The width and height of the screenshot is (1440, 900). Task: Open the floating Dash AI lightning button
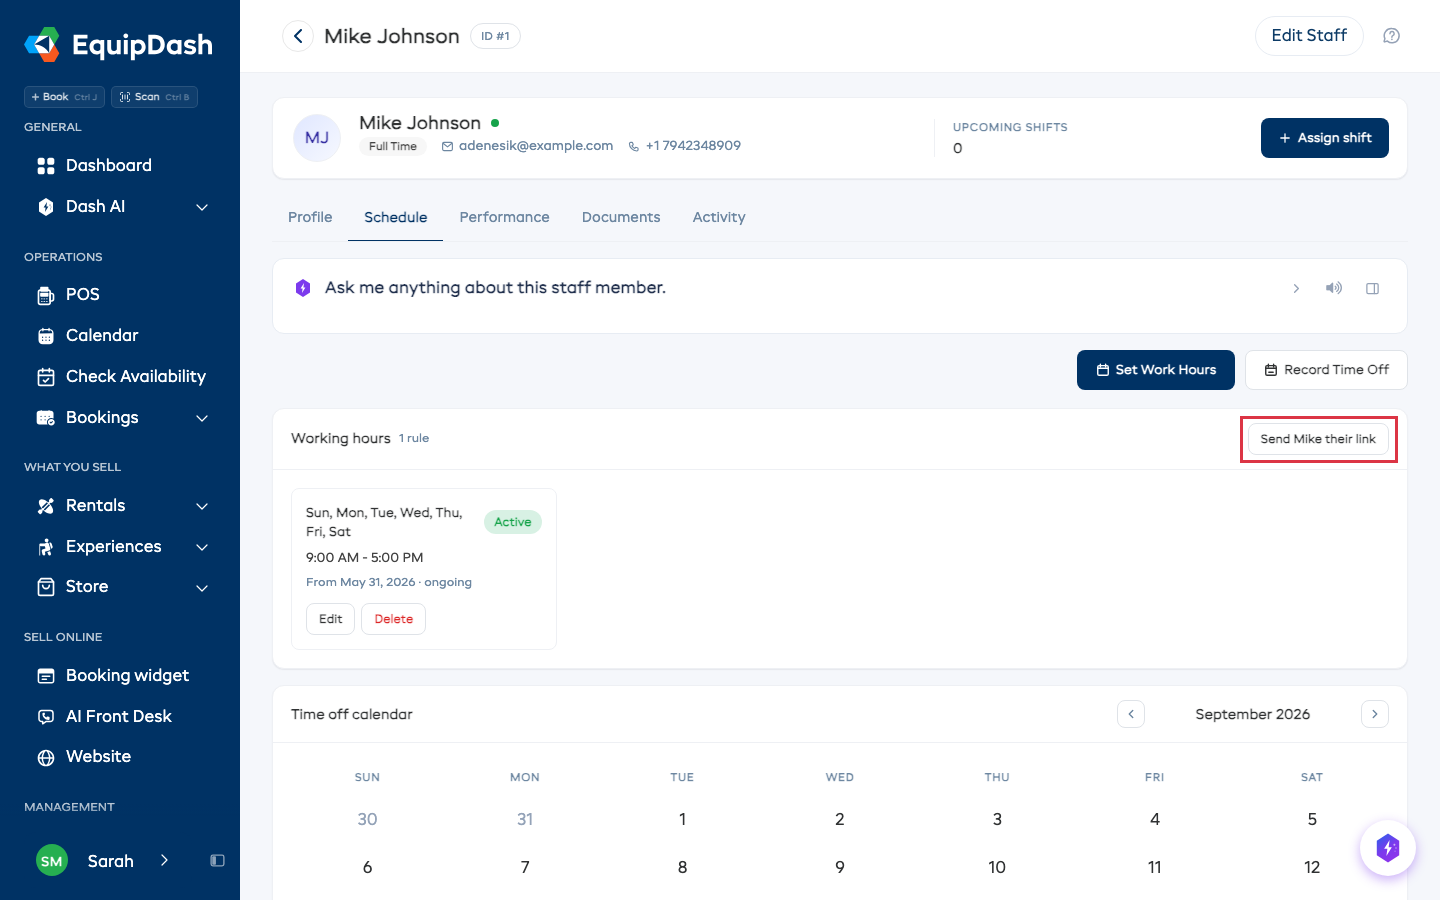click(1388, 848)
